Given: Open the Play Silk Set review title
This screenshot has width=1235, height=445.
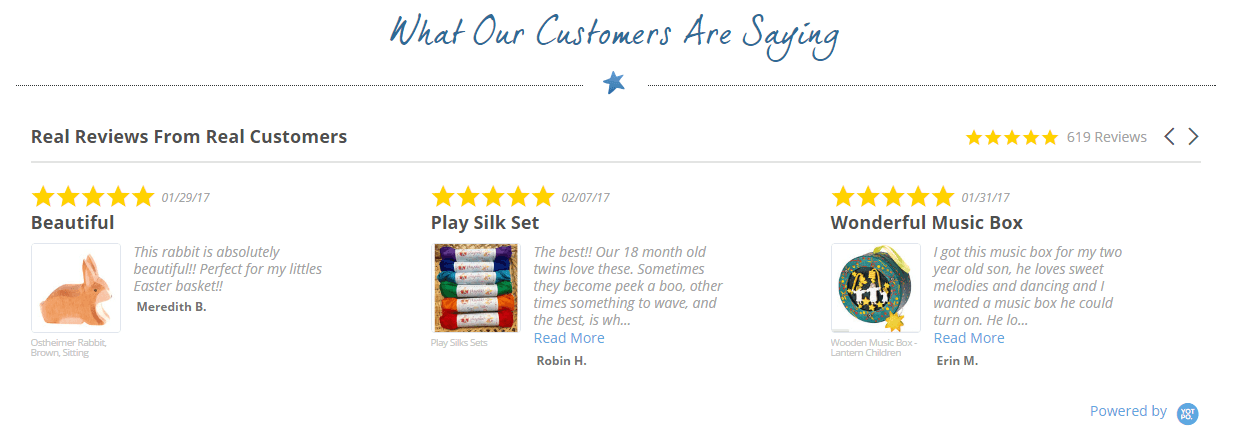Looking at the screenshot, I should [x=485, y=222].
